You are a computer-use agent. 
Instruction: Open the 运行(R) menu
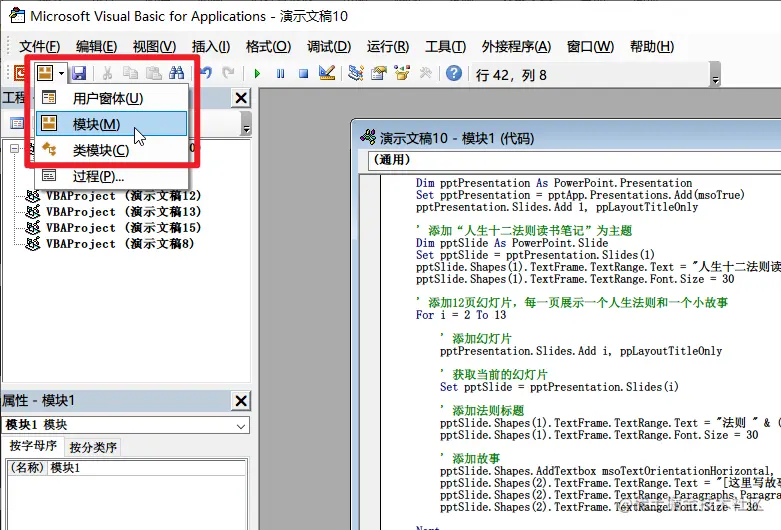point(388,46)
